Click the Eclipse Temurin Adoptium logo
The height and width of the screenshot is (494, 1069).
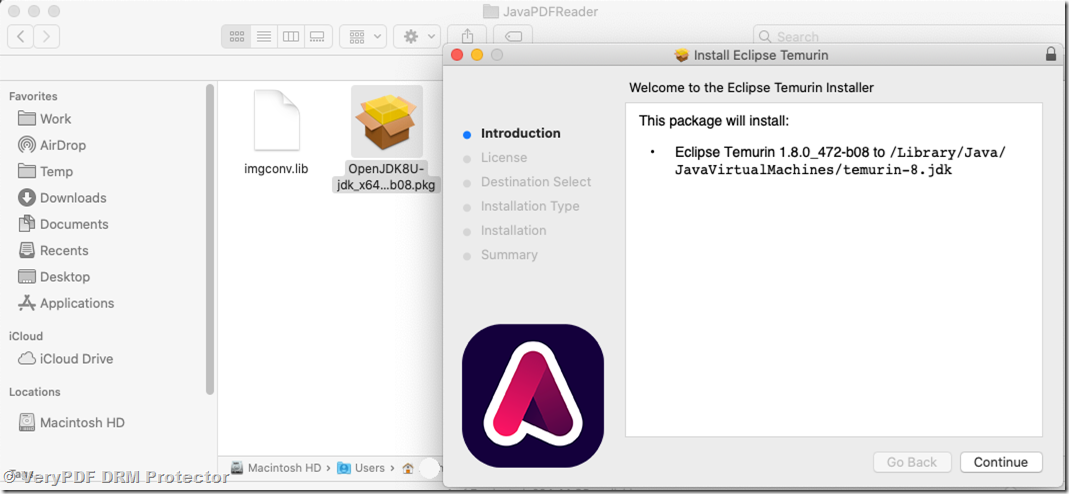tap(533, 395)
